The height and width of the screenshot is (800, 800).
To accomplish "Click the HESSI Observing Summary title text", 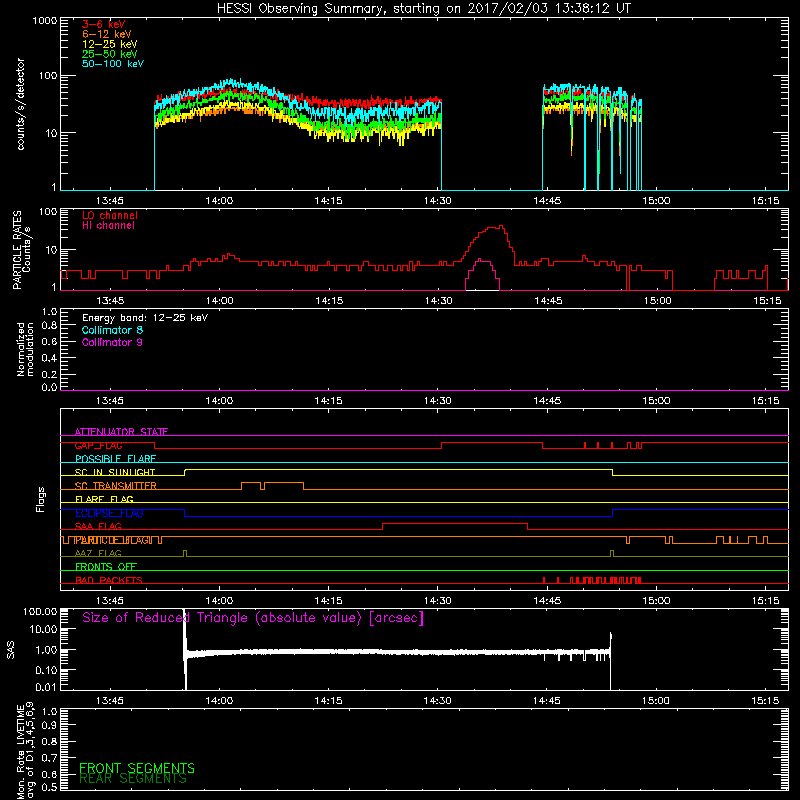I will [x=423, y=8].
